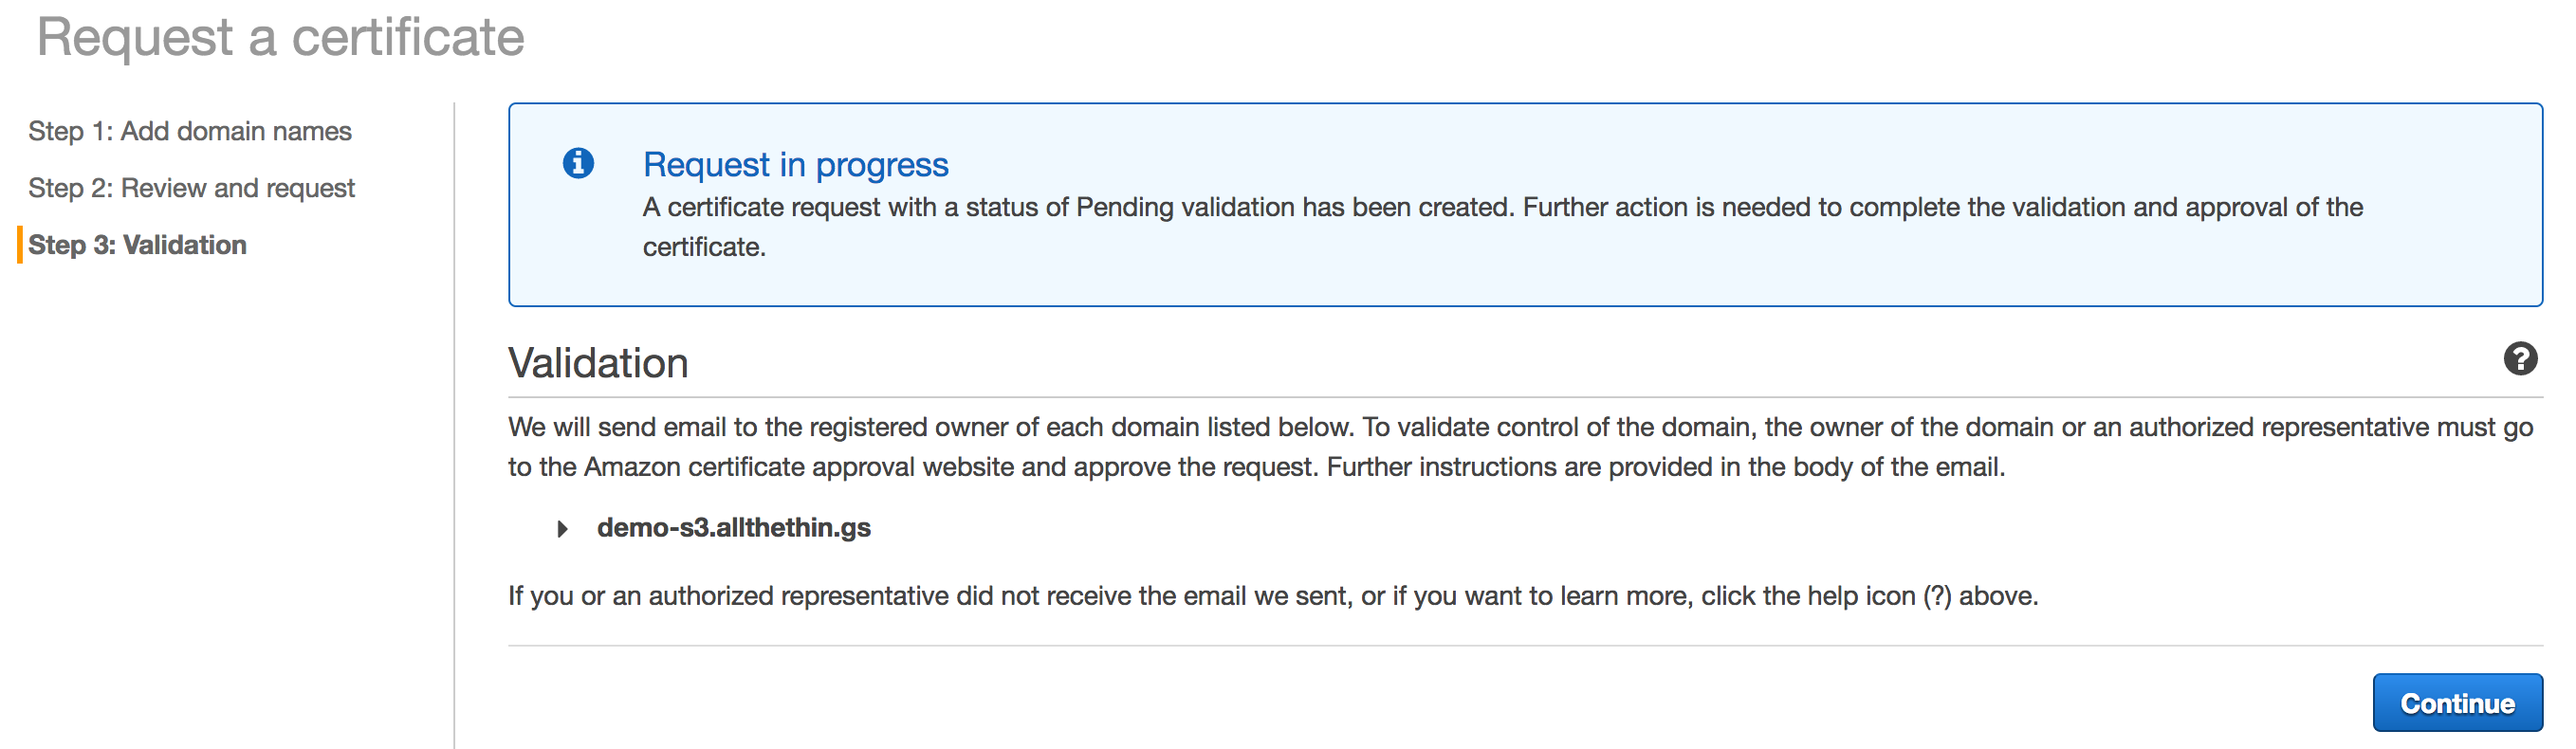Expand the demo-s3.allthethin.gs disclosure triangle
2576x749 pixels.
[x=563, y=528]
